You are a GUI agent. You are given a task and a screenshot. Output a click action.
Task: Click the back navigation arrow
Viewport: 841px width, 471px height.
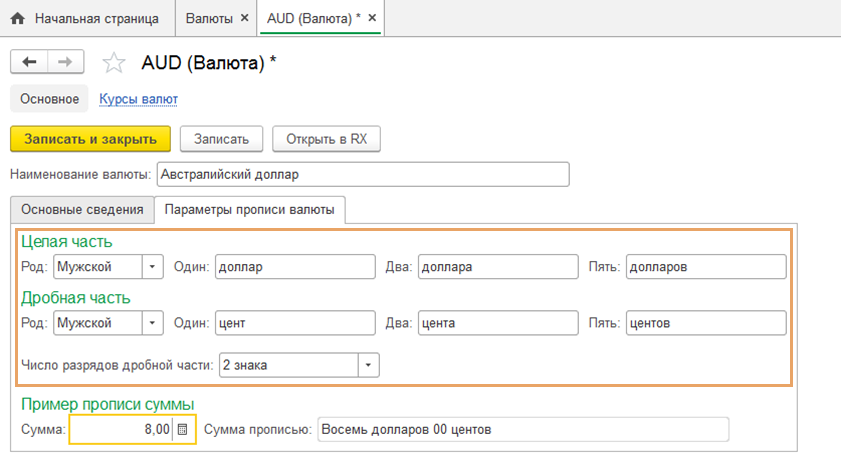[x=29, y=62]
